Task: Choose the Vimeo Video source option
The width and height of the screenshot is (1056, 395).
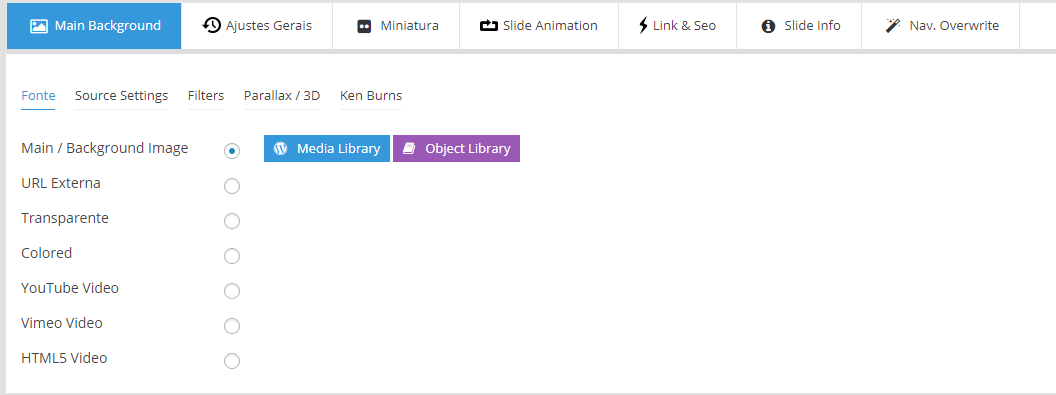Action: tap(232, 326)
